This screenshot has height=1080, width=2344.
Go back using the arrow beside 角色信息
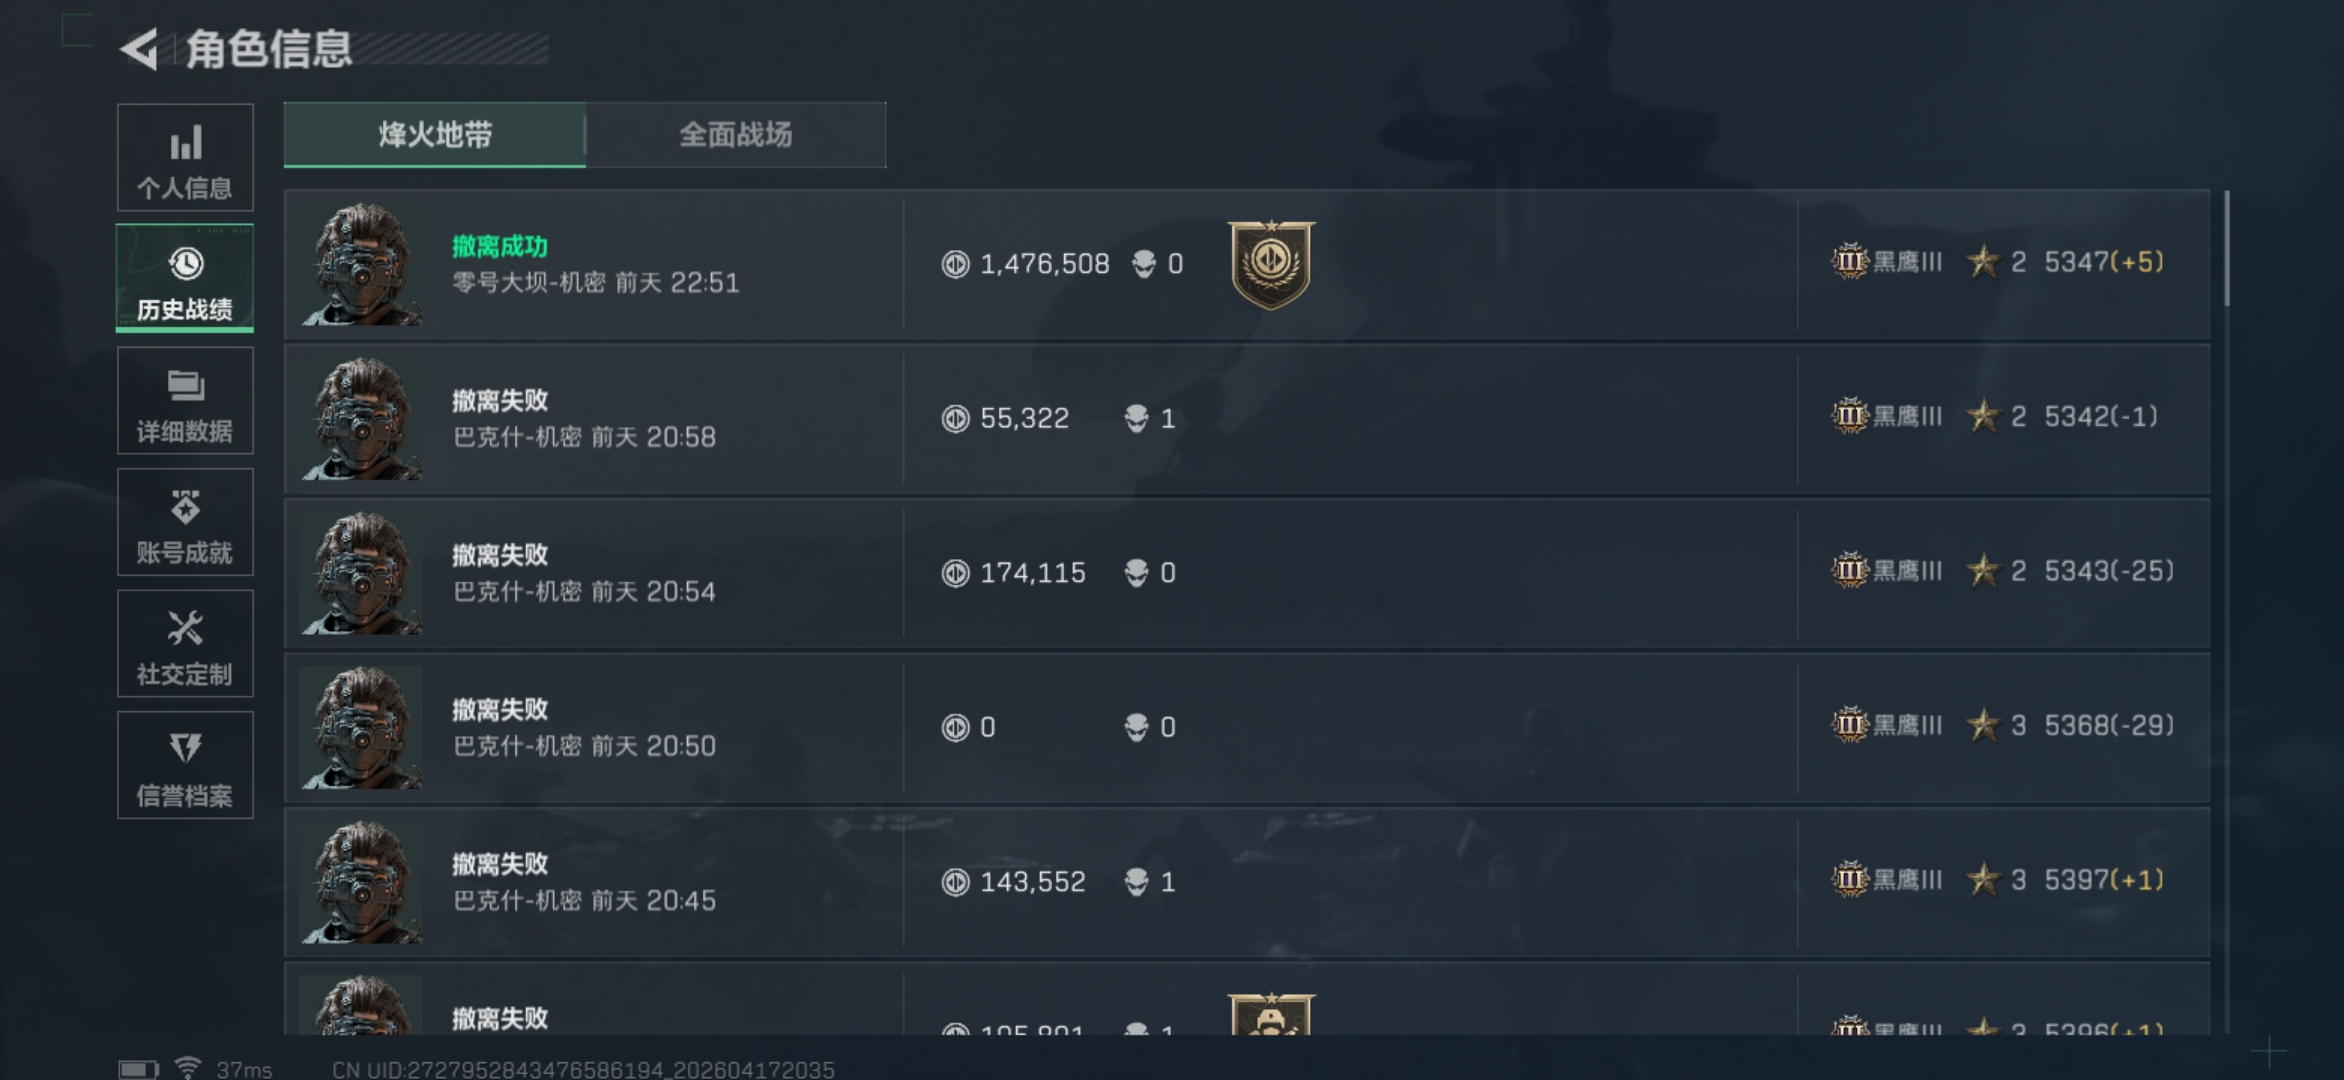[140, 49]
